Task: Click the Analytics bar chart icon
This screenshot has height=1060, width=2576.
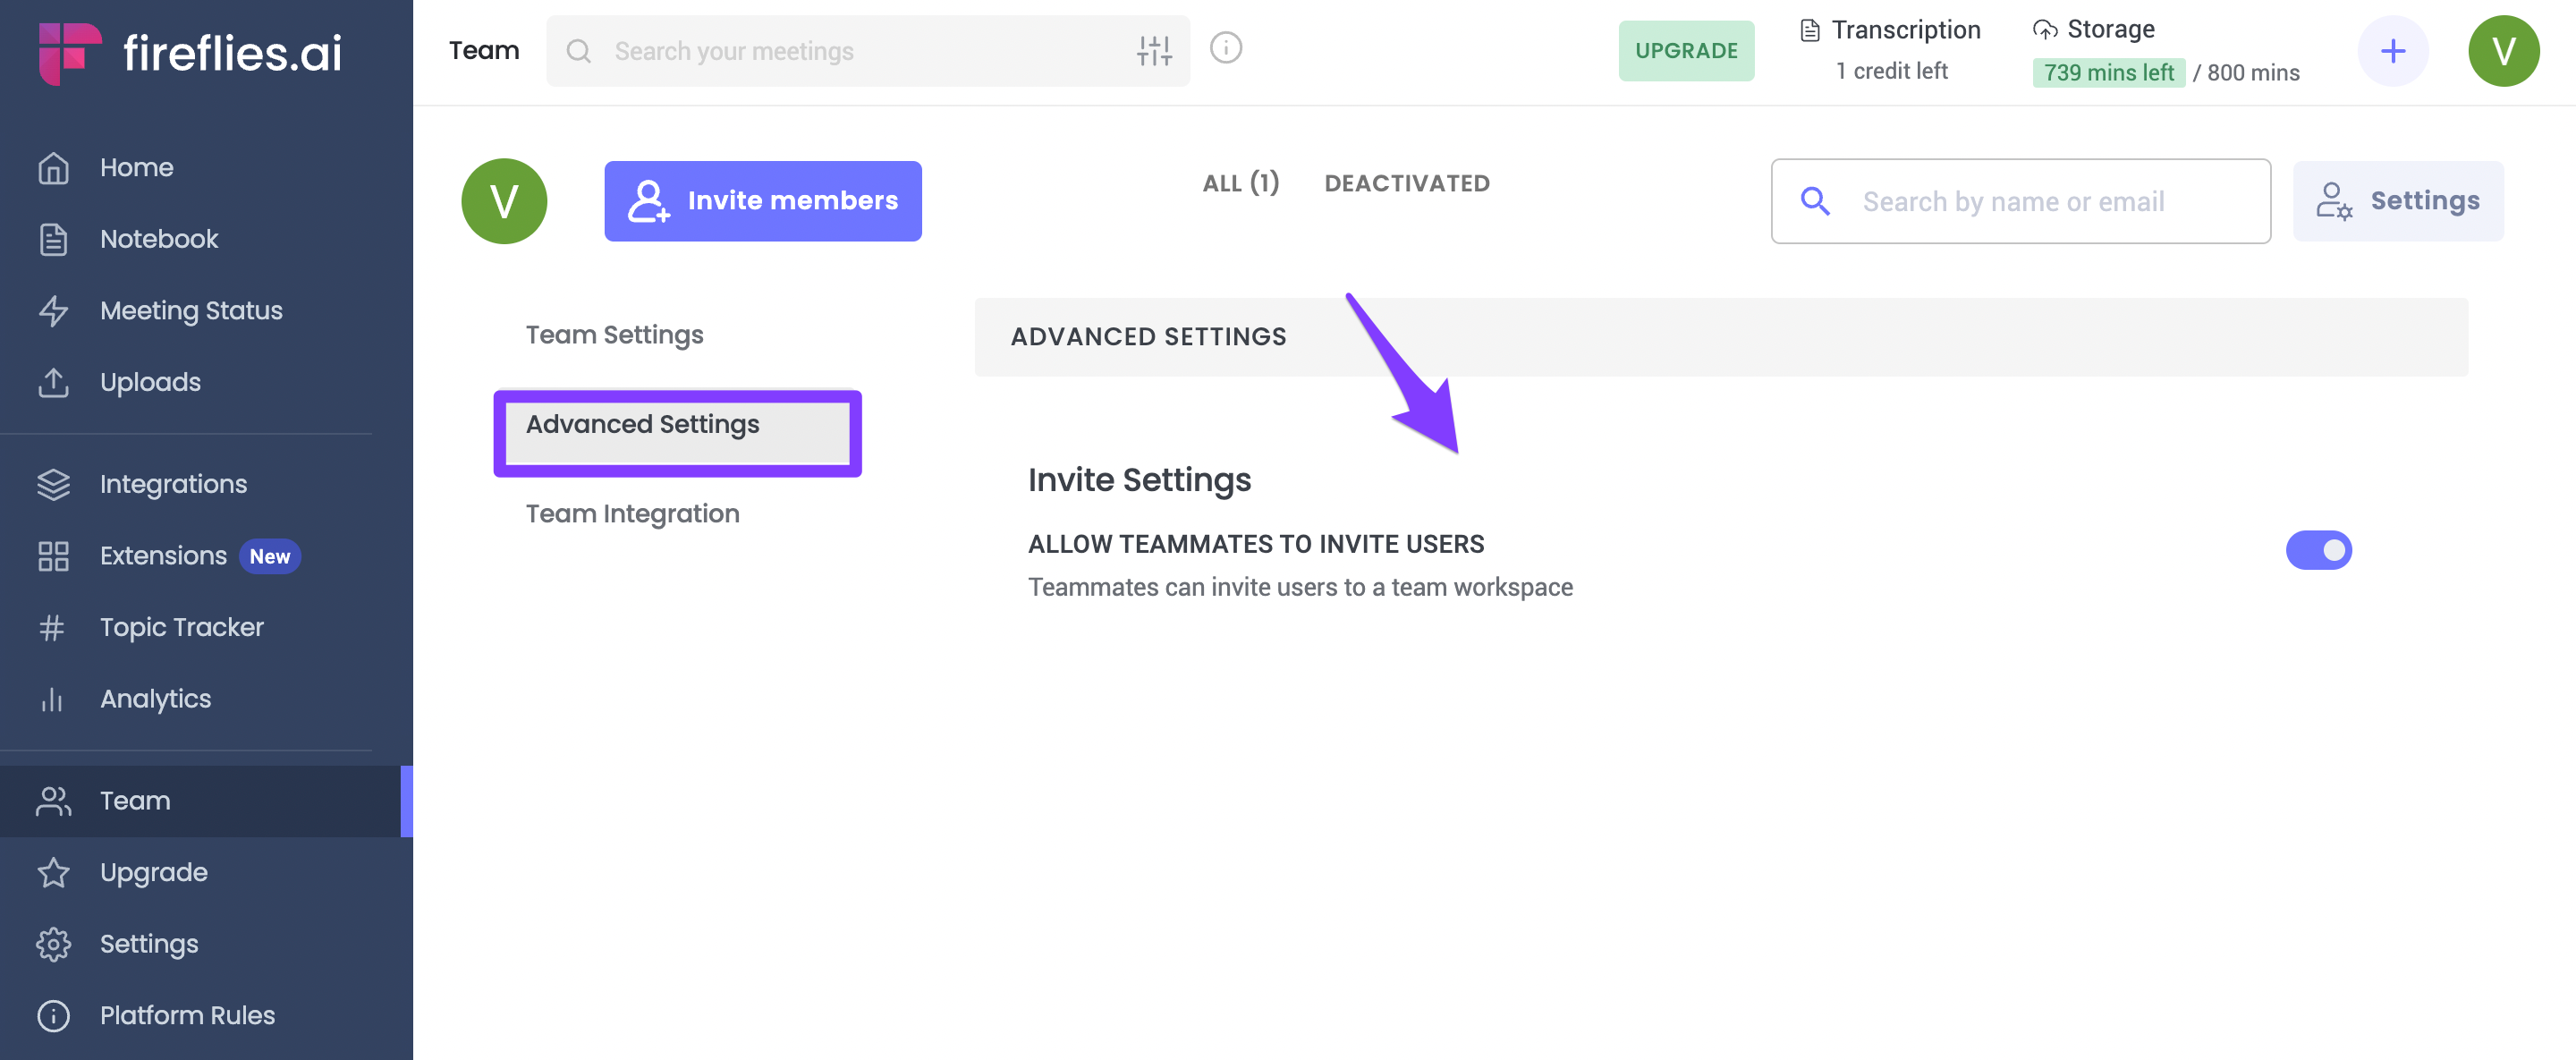Action: click(x=52, y=699)
